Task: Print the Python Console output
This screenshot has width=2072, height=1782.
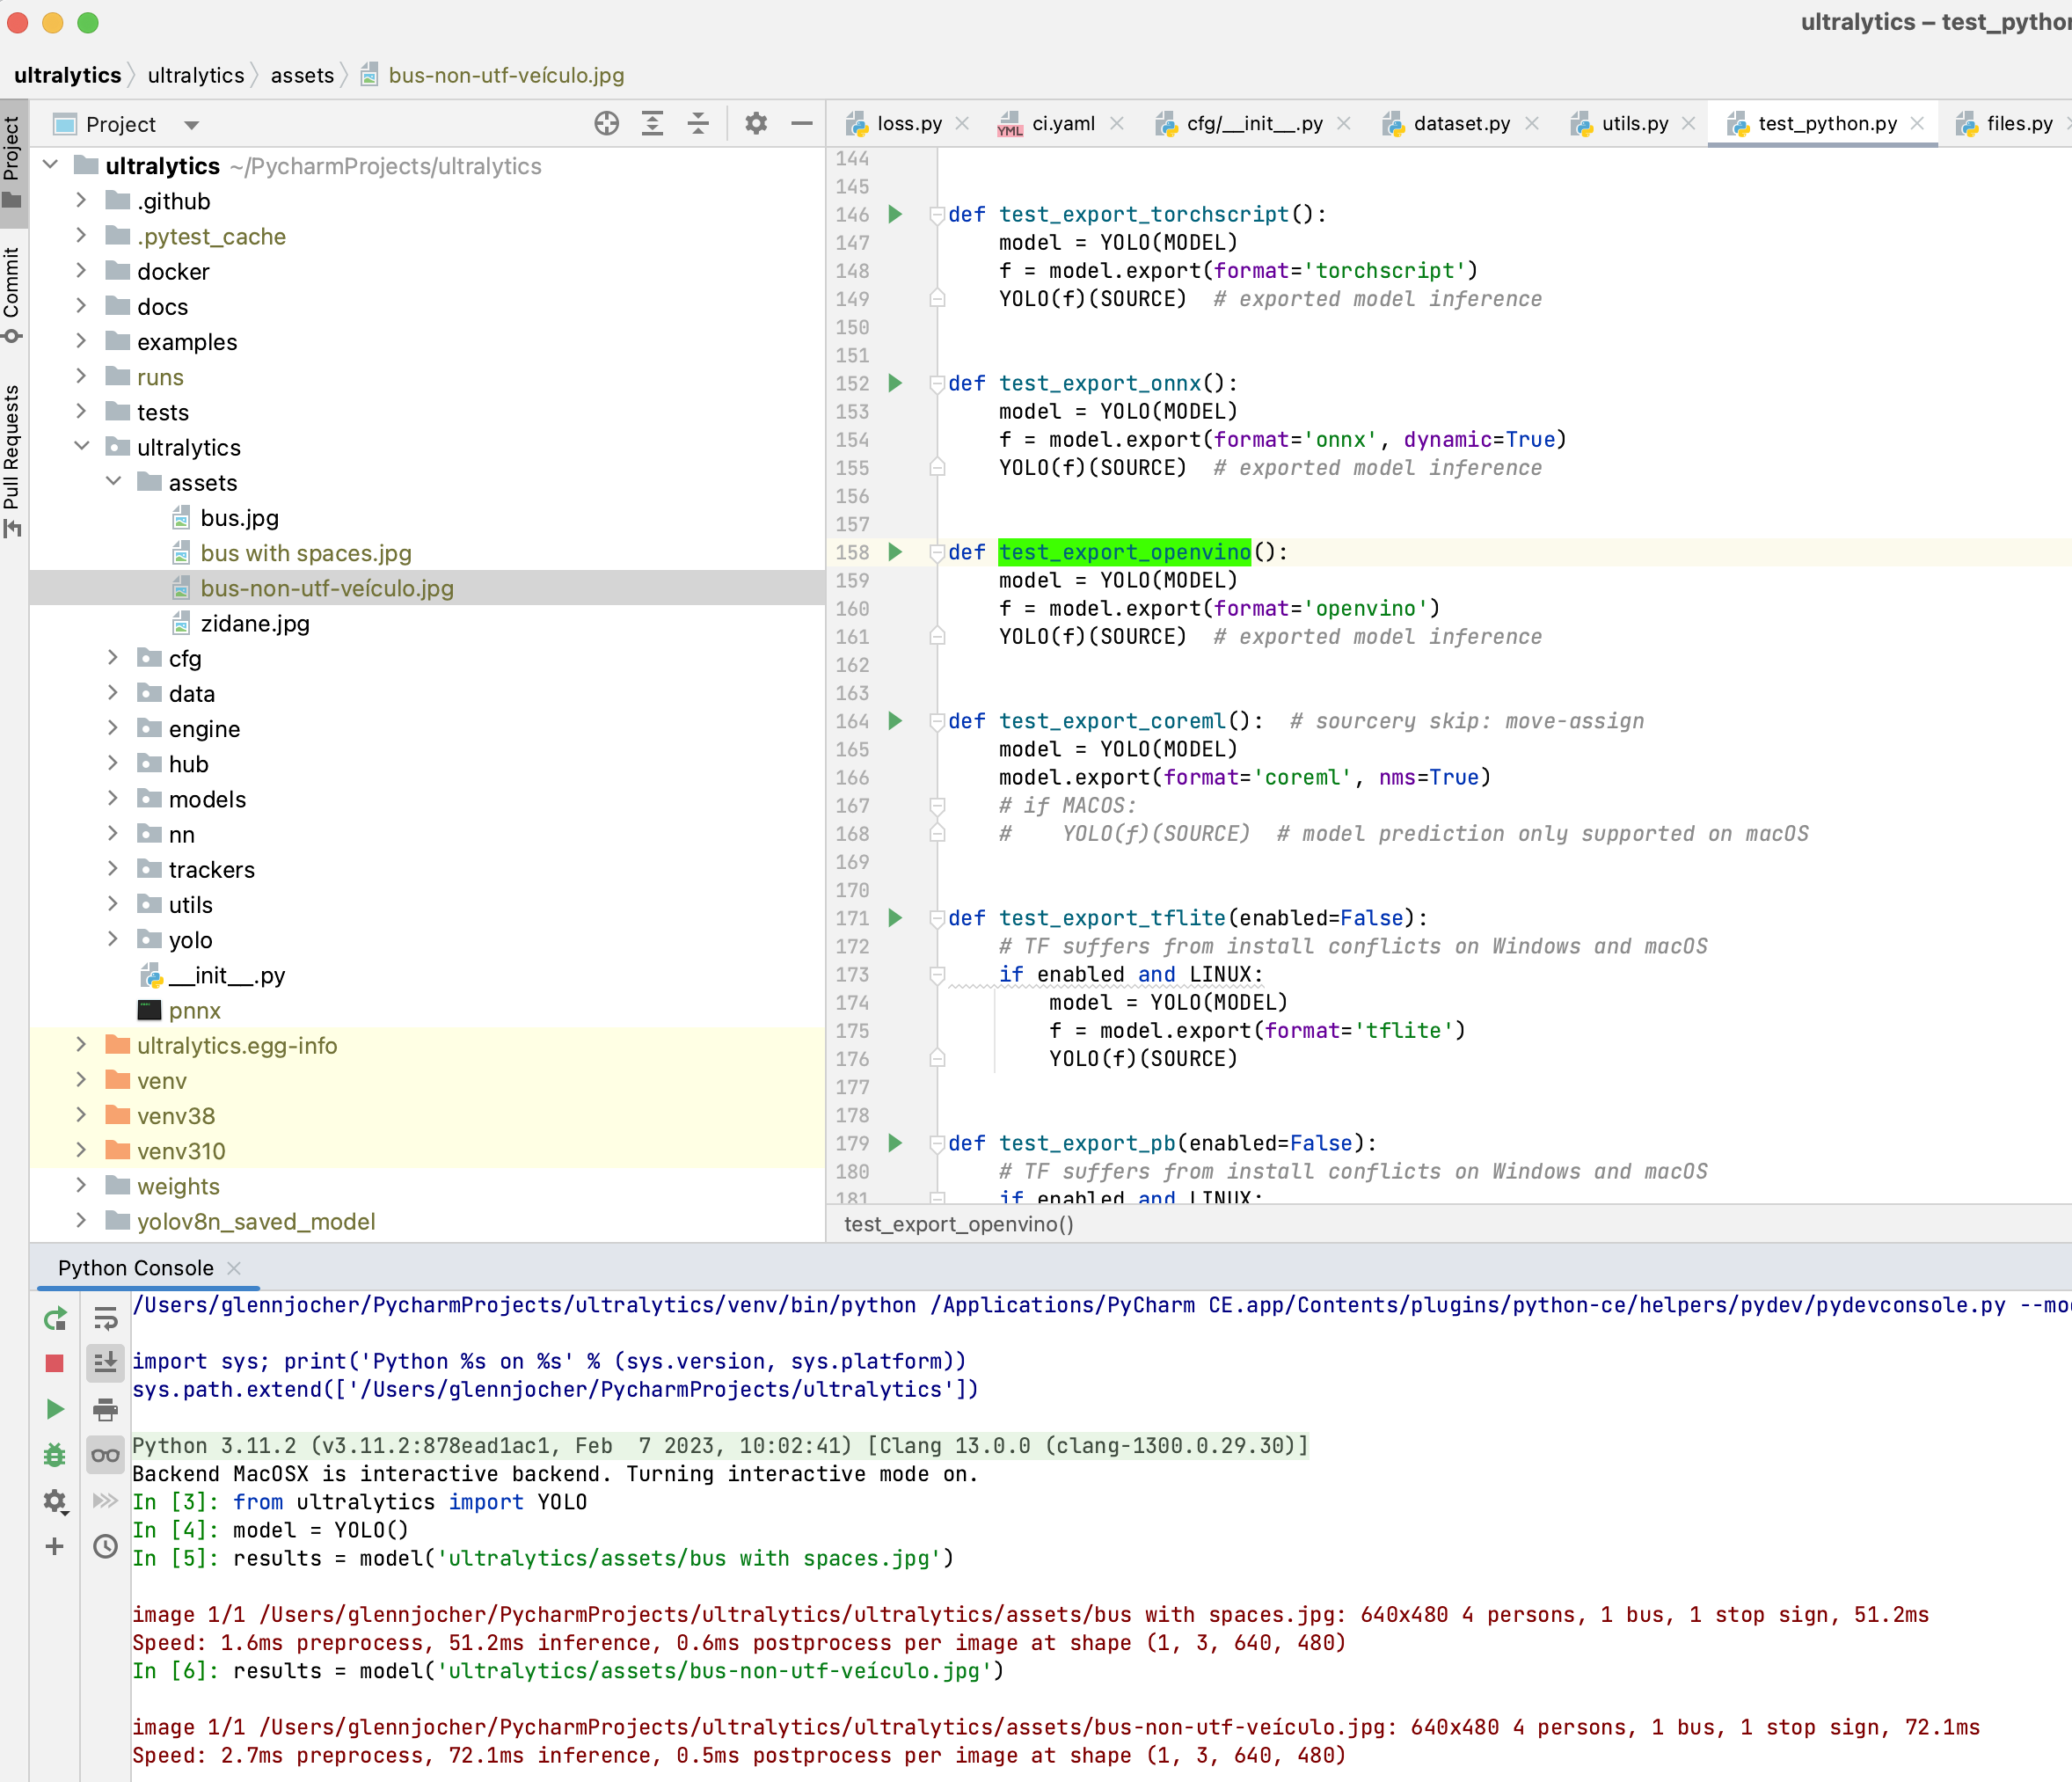Action: point(105,1410)
